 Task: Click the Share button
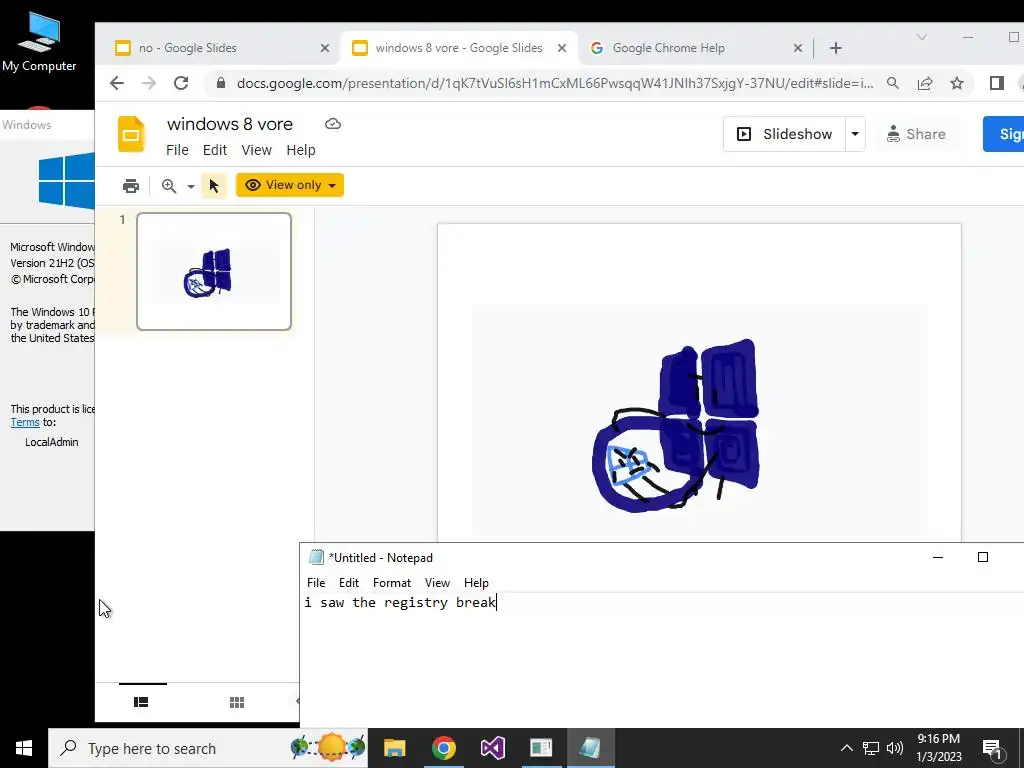point(916,134)
